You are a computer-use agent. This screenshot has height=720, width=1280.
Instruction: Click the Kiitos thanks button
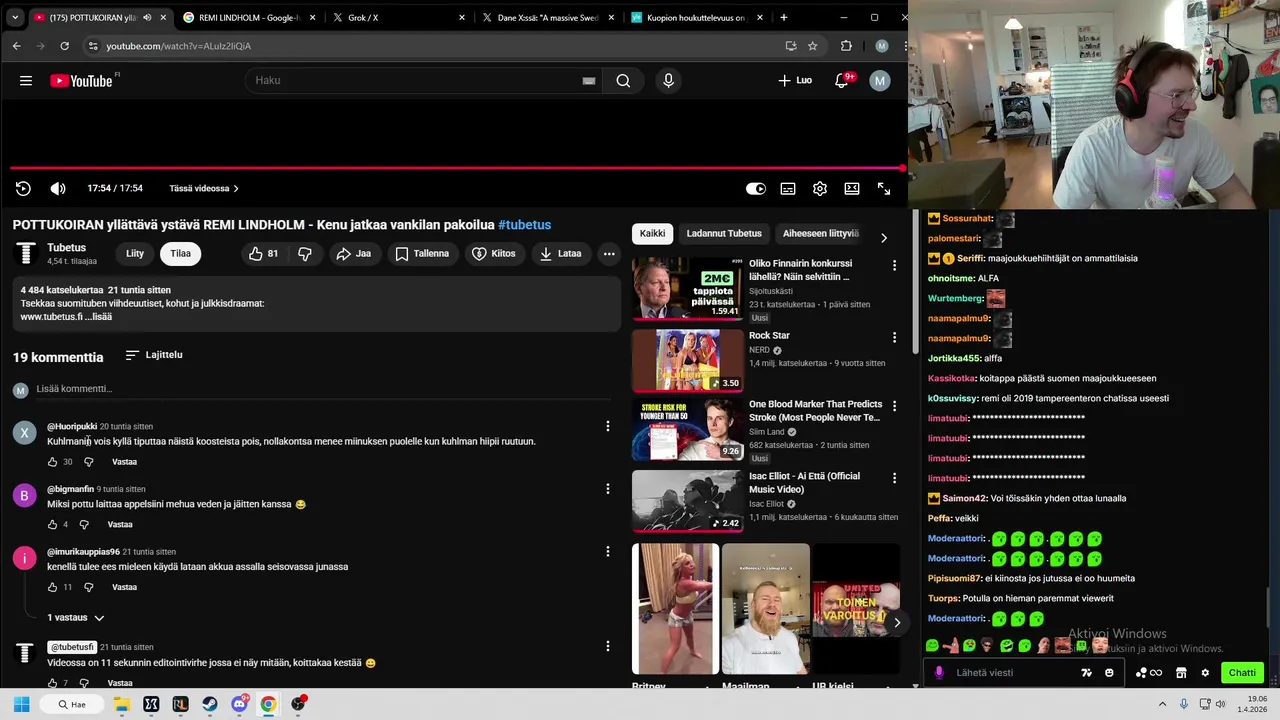(494, 254)
